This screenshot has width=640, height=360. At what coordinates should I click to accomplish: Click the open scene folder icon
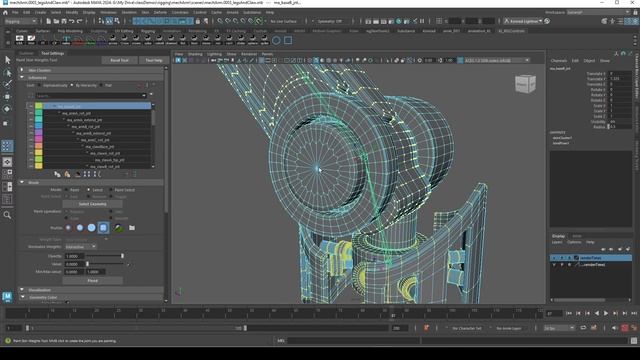[56, 21]
